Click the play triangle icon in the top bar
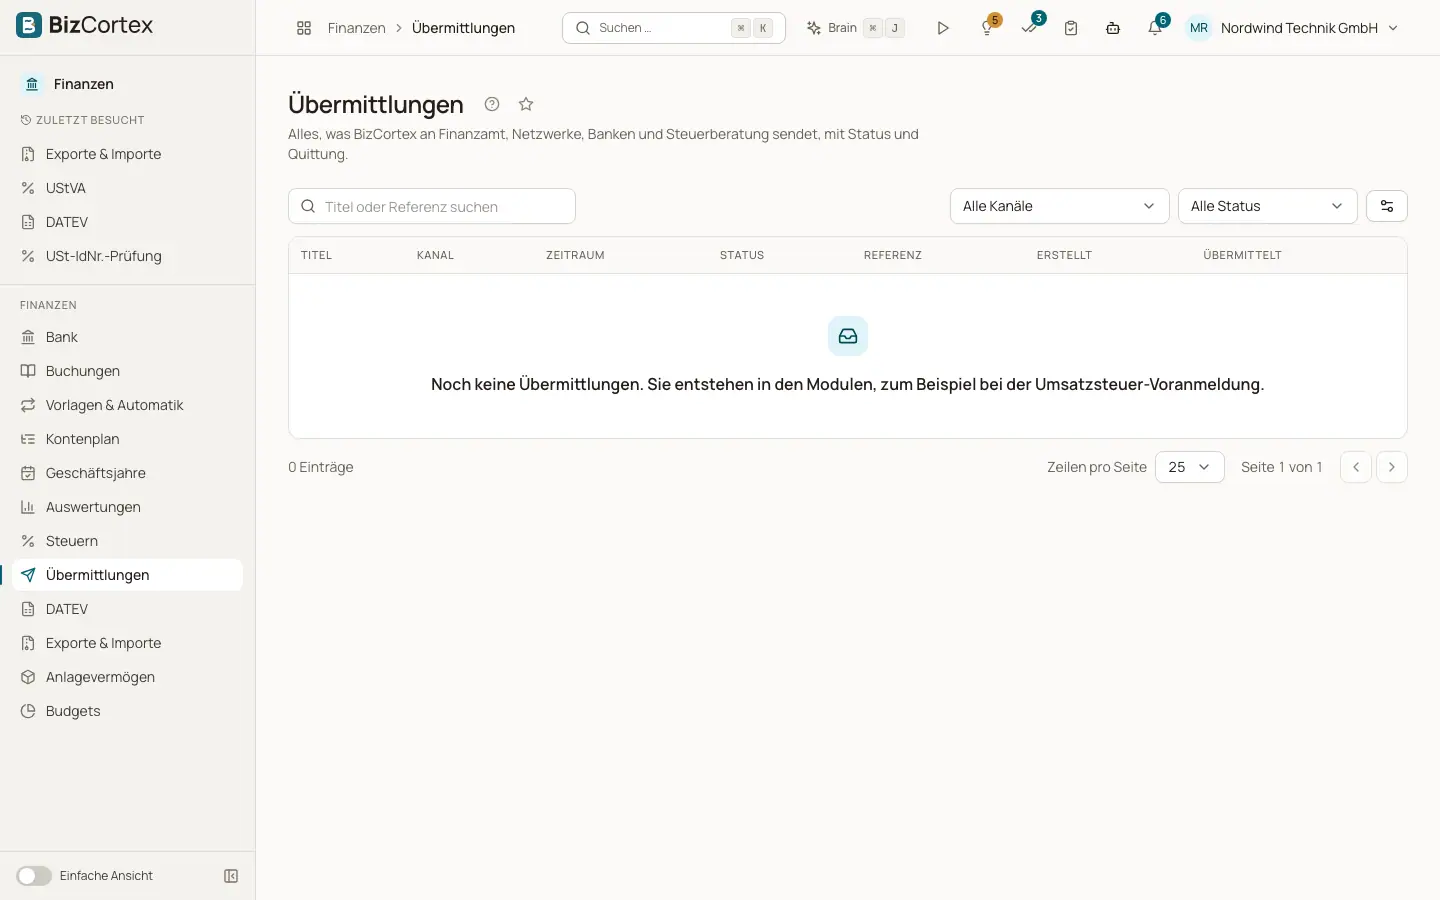 tap(943, 28)
